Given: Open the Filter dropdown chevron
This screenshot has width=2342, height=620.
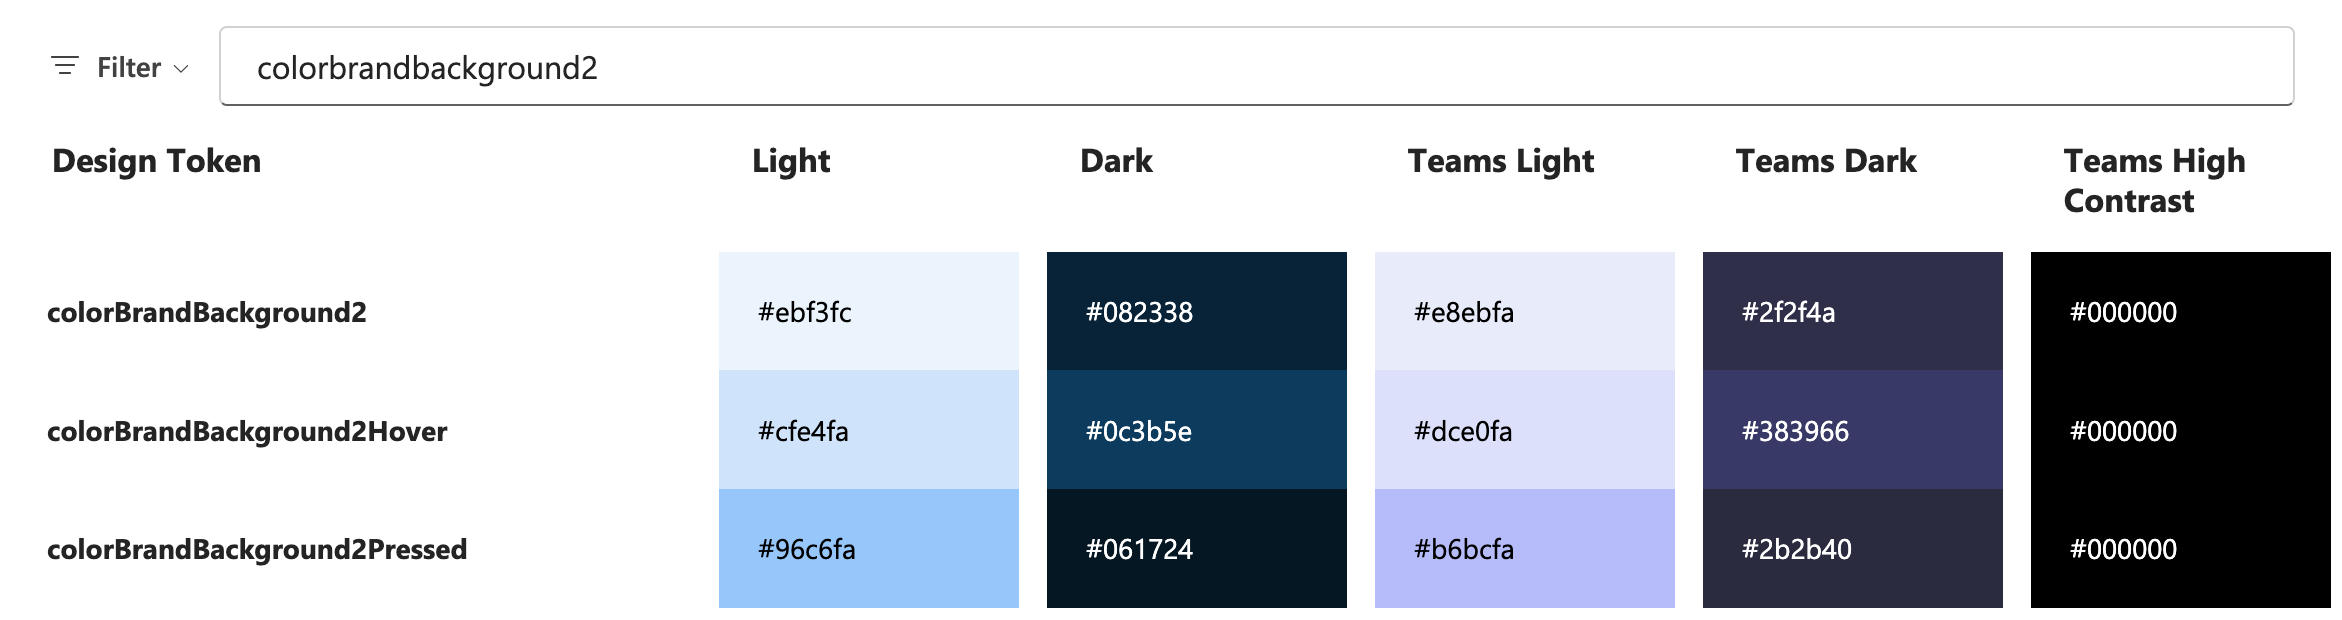Looking at the screenshot, I should coord(181,69).
